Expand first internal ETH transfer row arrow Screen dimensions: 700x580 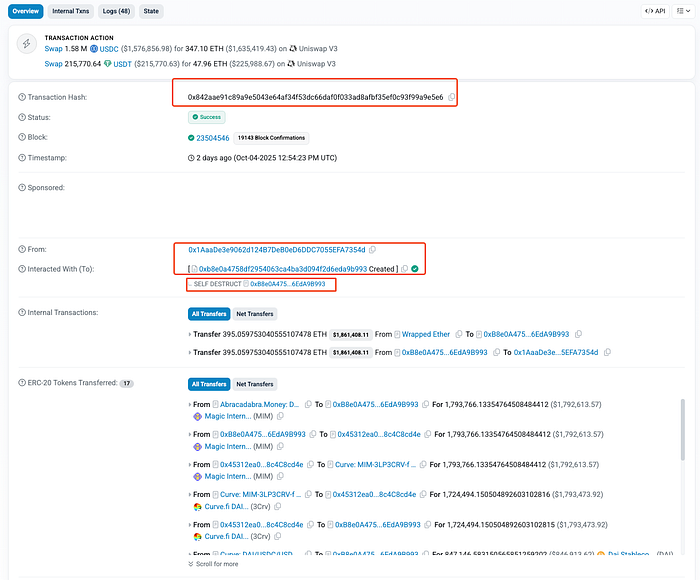click(190, 334)
